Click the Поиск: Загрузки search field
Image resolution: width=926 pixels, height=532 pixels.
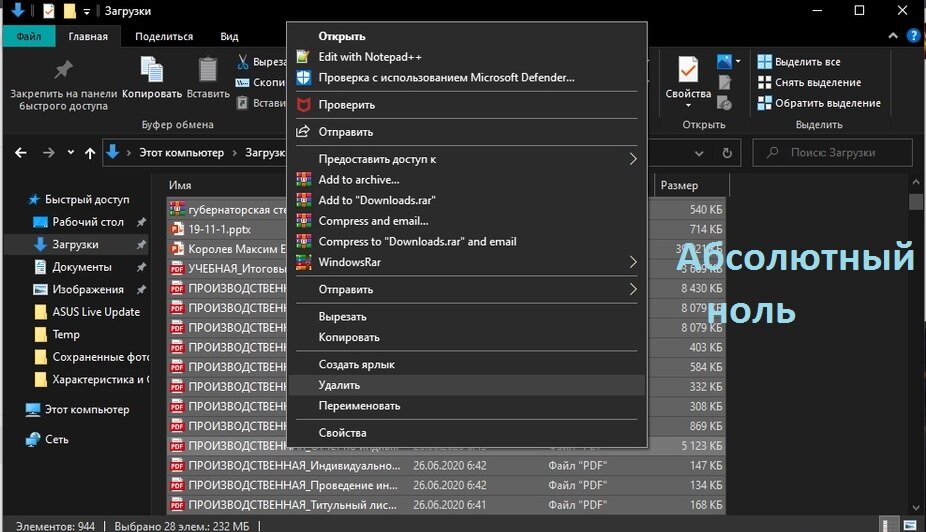[x=833, y=153]
